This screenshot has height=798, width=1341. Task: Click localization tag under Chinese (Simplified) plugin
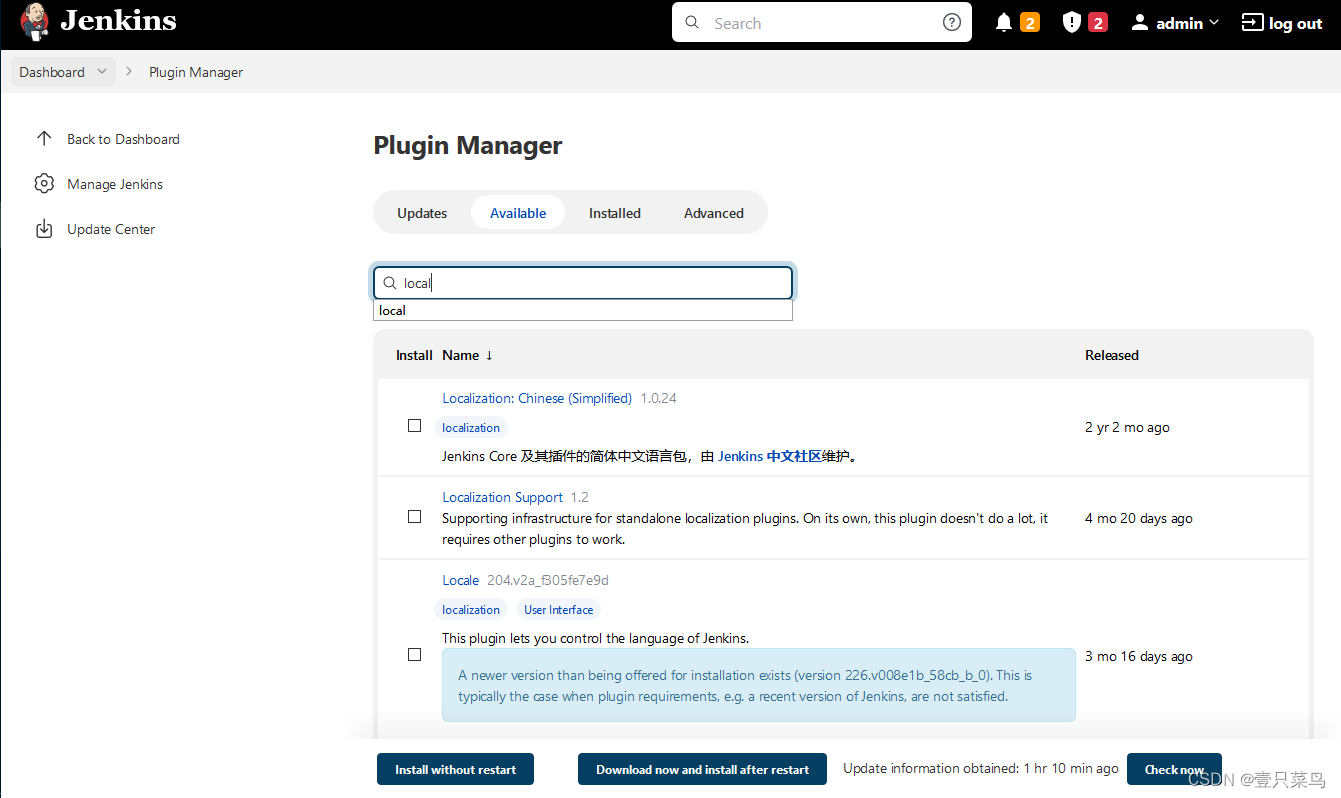(471, 427)
